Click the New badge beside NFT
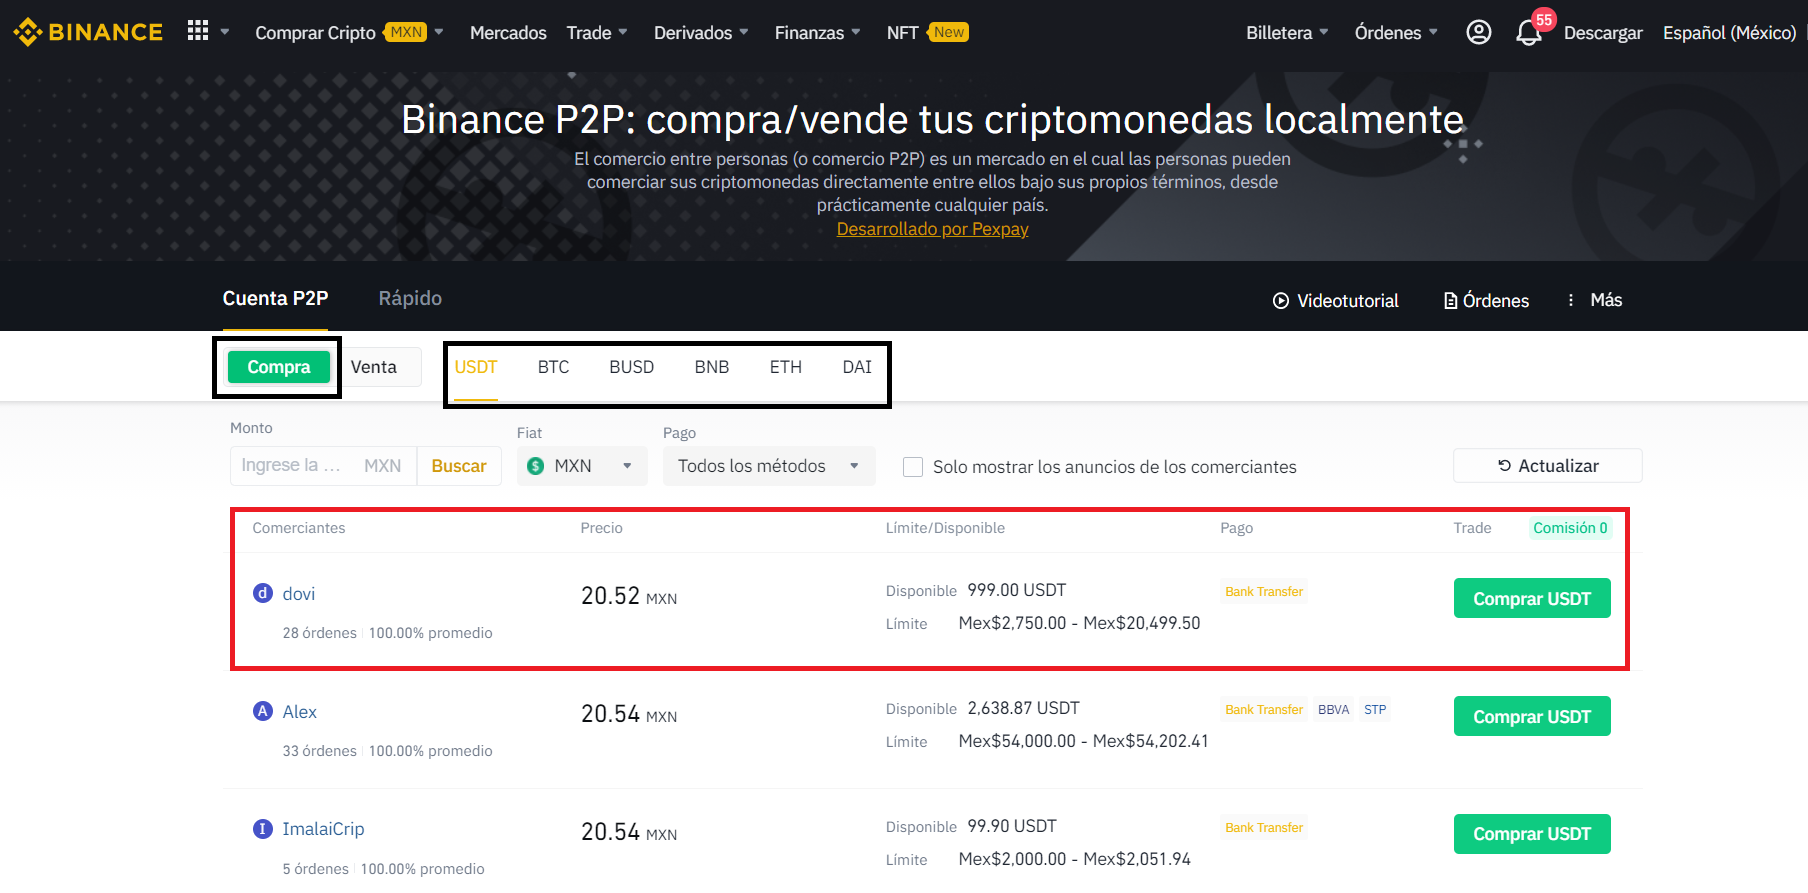 (948, 32)
